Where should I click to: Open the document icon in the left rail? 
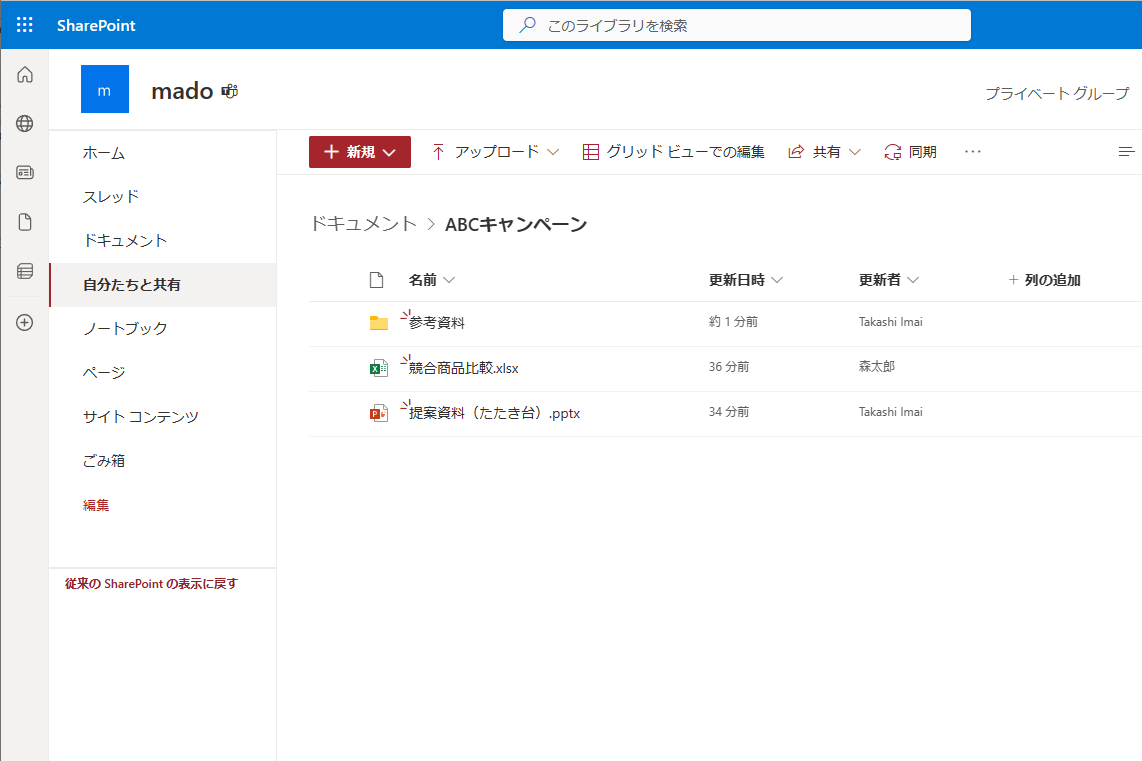(24, 221)
